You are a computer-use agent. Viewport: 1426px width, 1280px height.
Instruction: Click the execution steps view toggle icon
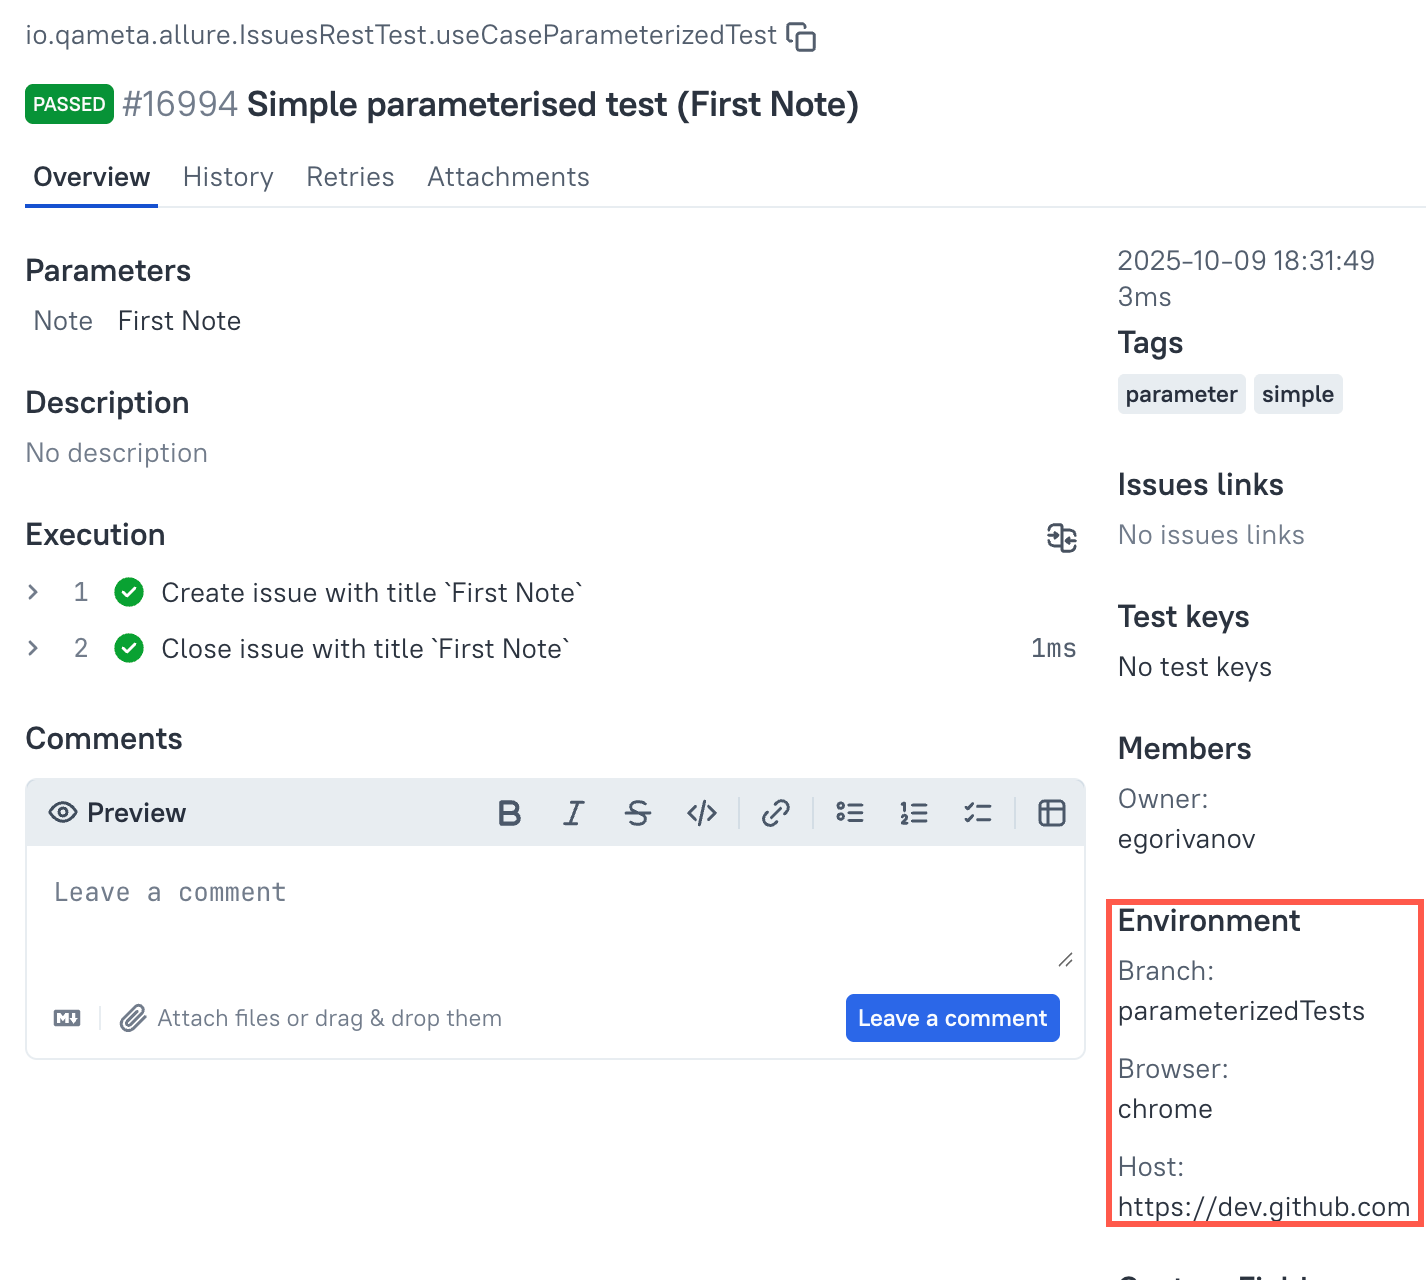pos(1061,537)
